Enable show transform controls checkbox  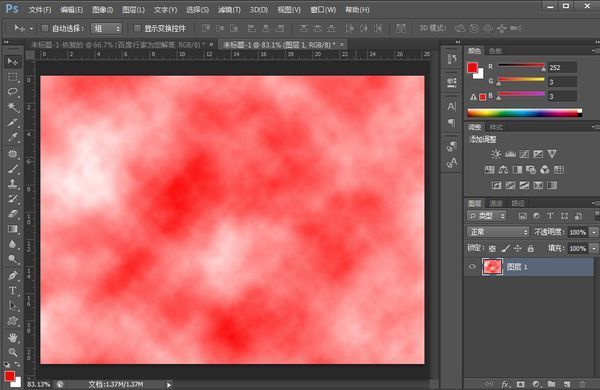click(x=137, y=28)
